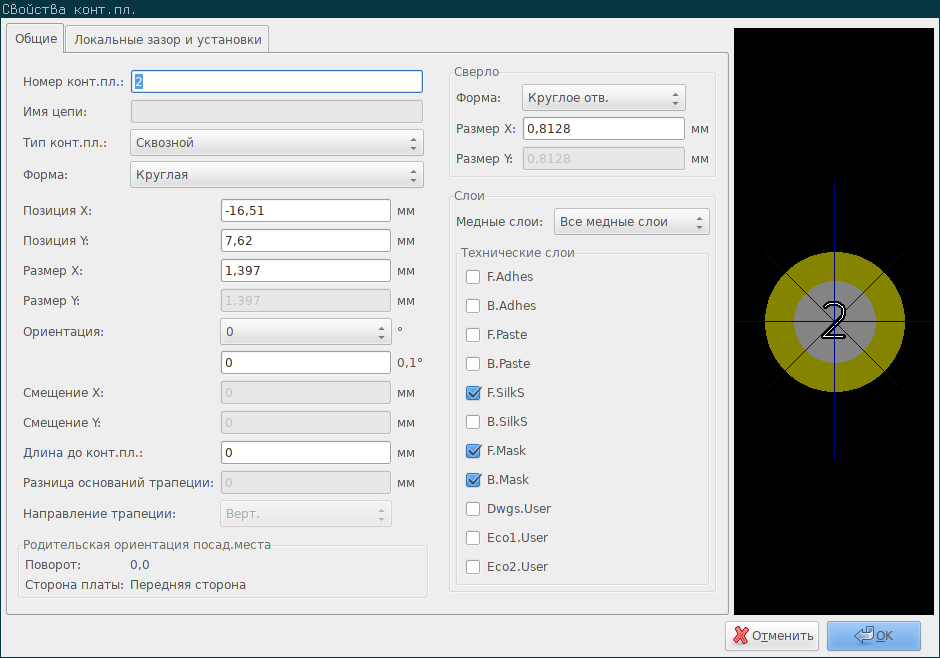Click the Номер конт.пл. text field

coord(276,82)
